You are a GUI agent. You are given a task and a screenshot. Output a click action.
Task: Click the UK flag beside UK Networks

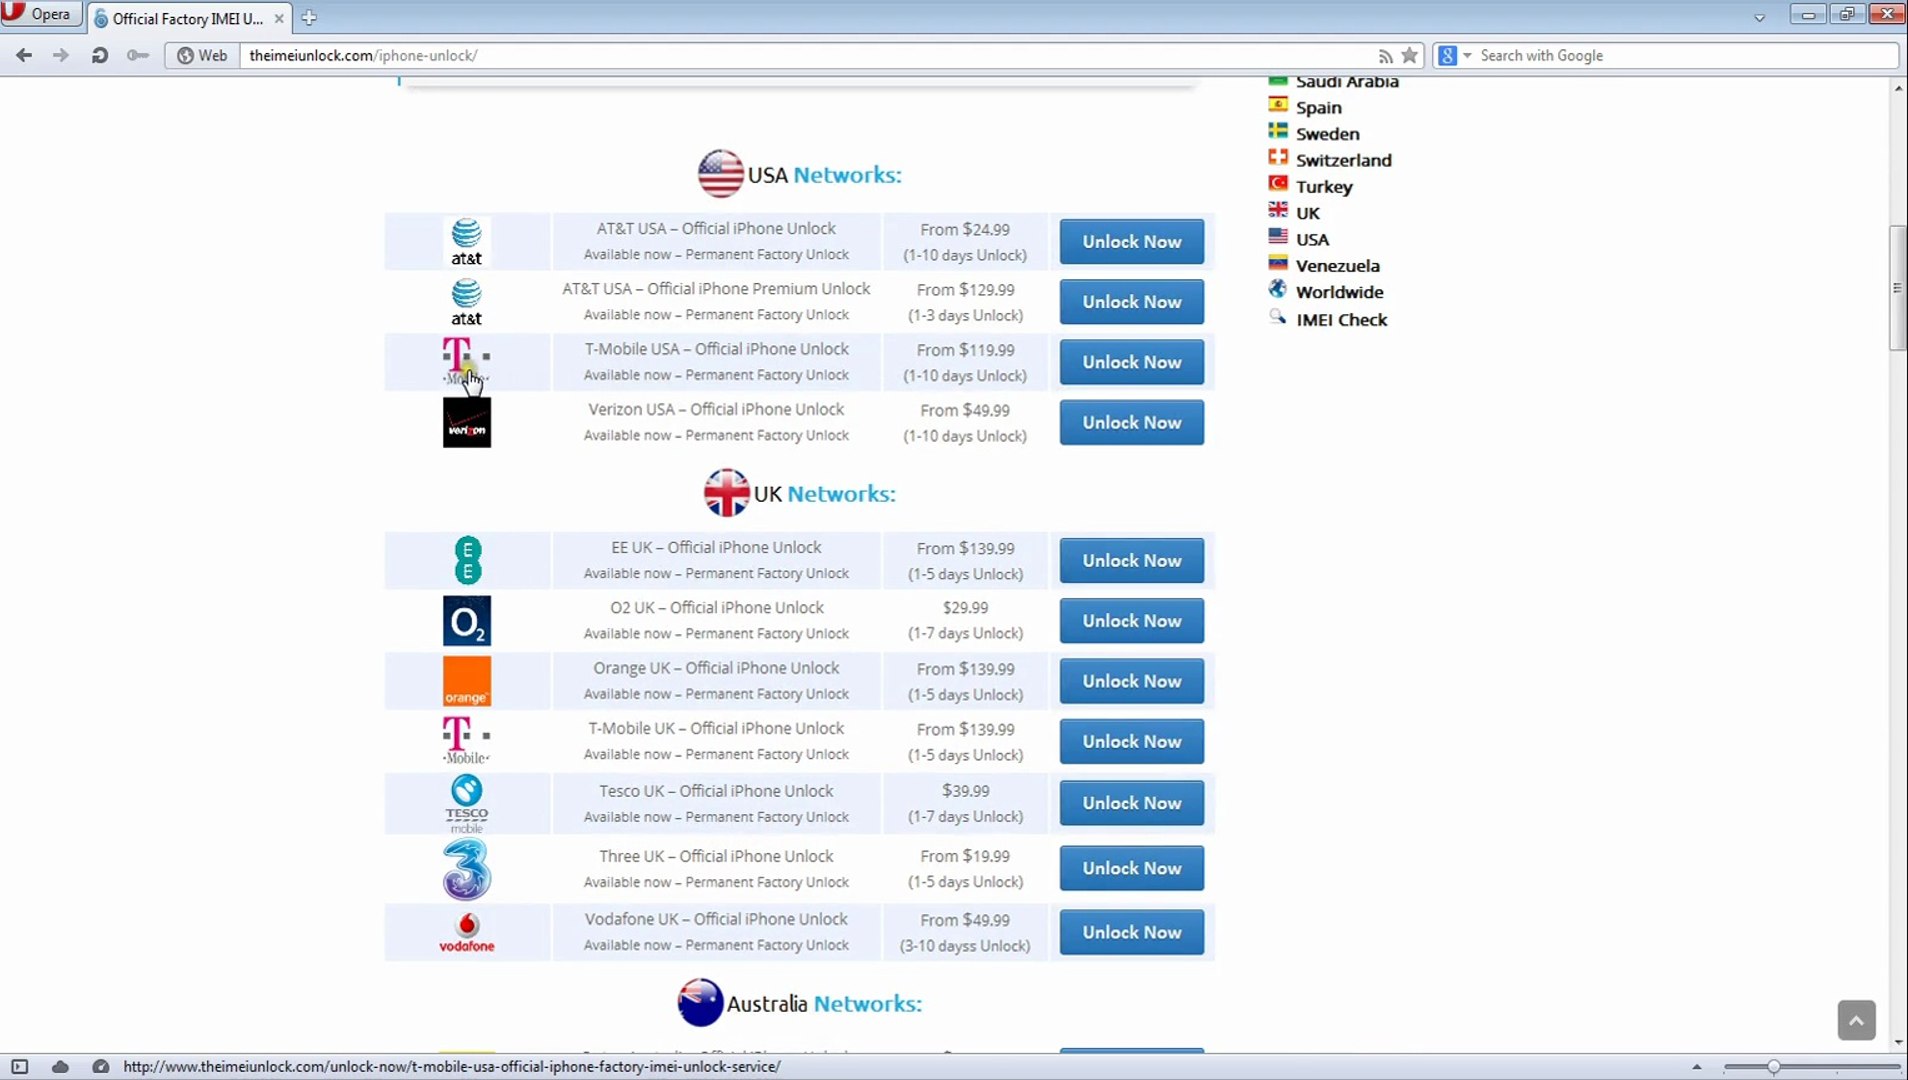coord(727,493)
